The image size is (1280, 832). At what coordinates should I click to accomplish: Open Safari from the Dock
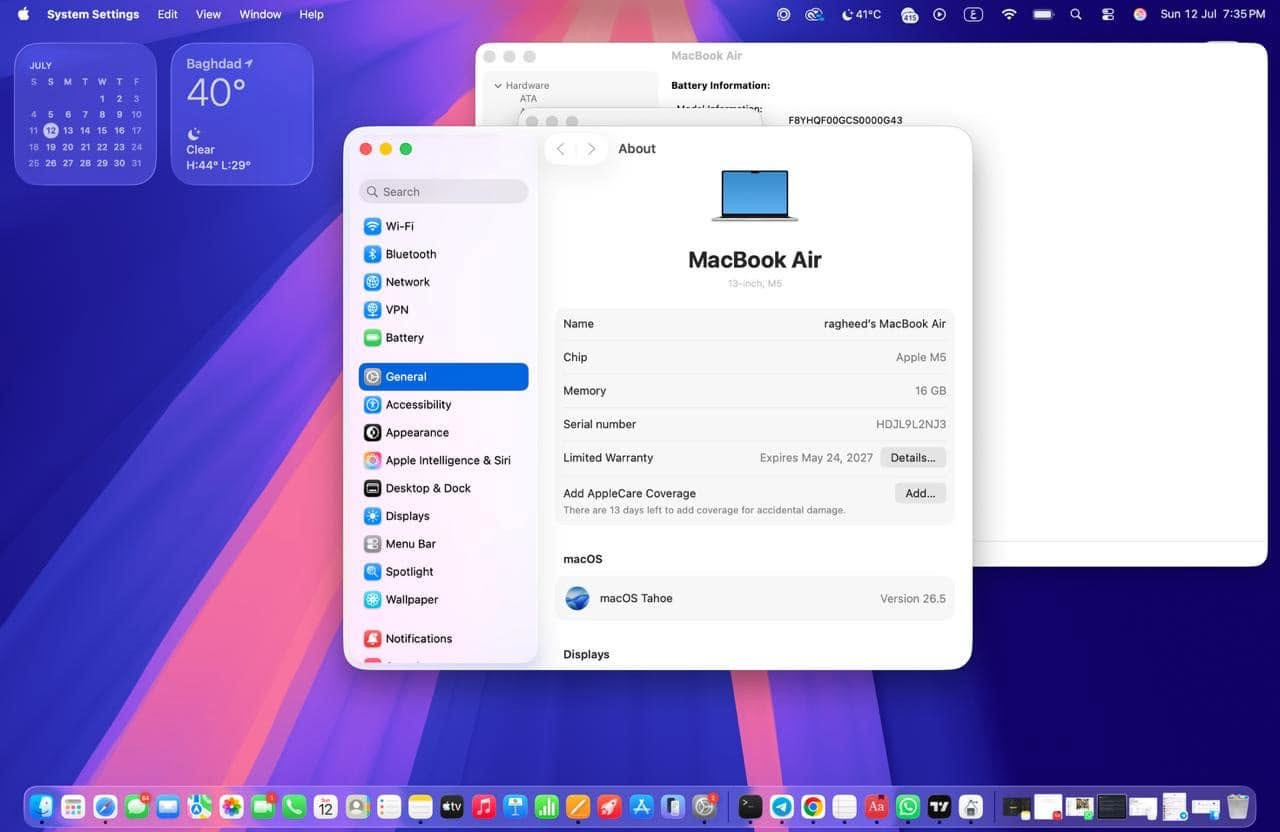[105, 807]
